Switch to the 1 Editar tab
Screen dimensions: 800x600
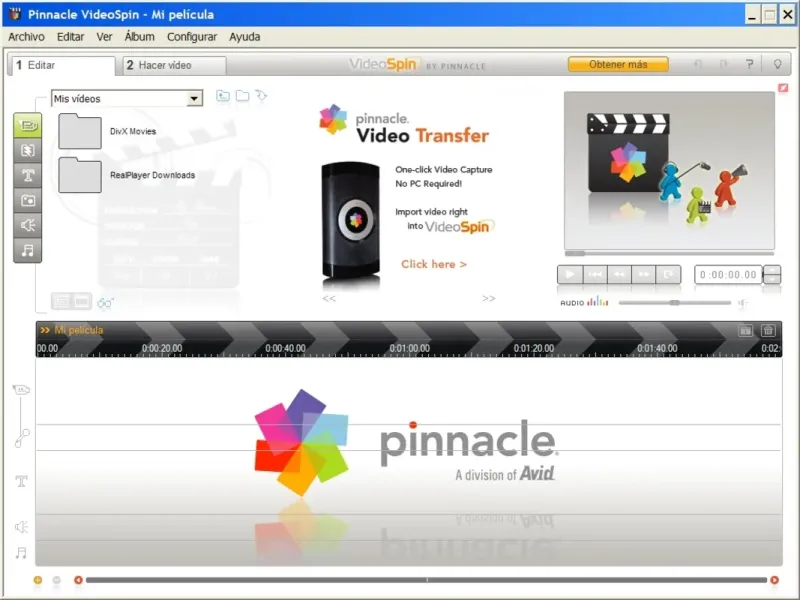tap(62, 65)
